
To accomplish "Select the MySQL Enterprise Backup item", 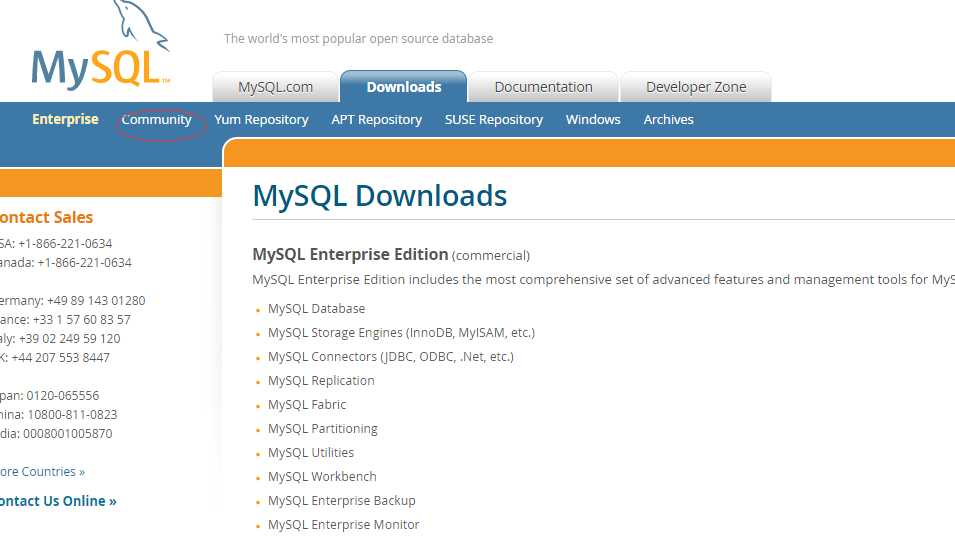I will point(342,500).
